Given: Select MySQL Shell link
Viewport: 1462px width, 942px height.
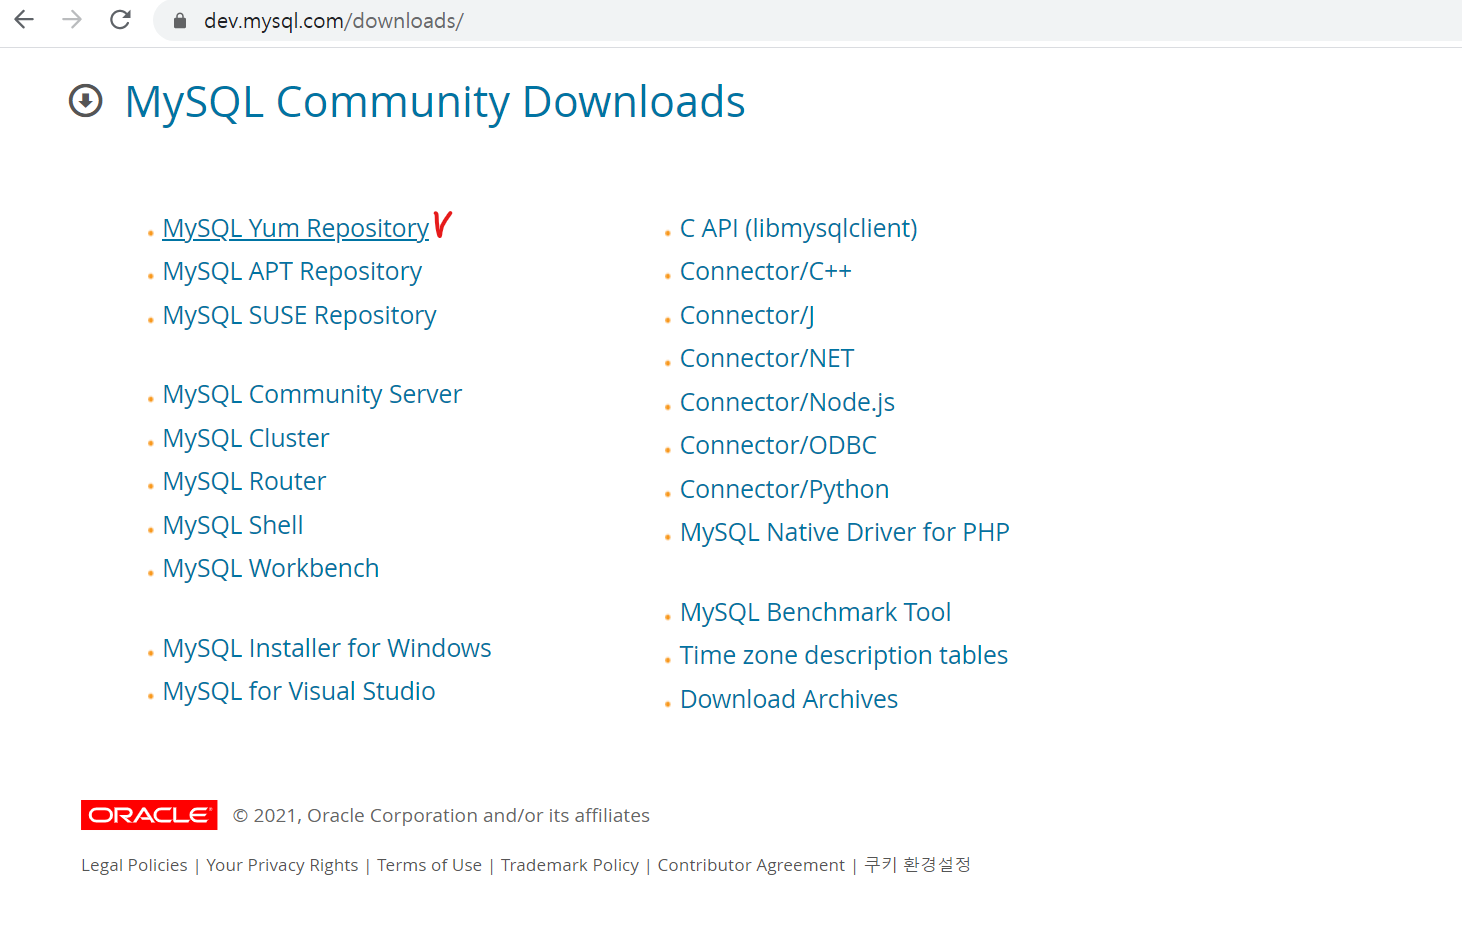Looking at the screenshot, I should coord(233,525).
